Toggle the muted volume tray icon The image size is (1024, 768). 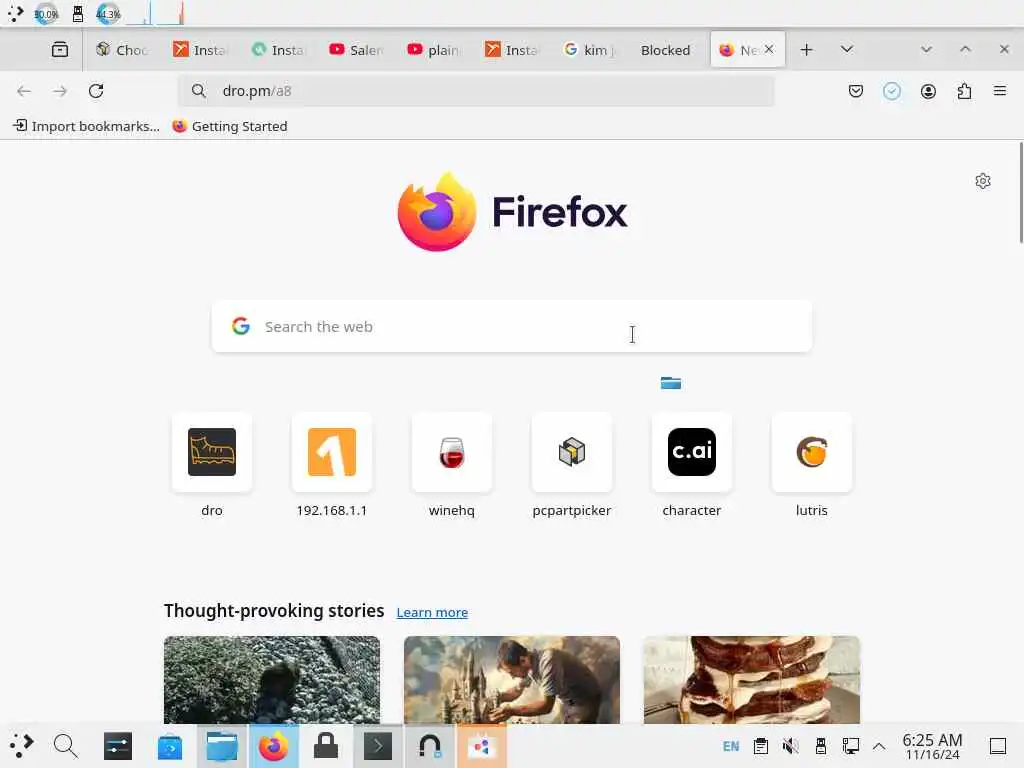click(790, 746)
